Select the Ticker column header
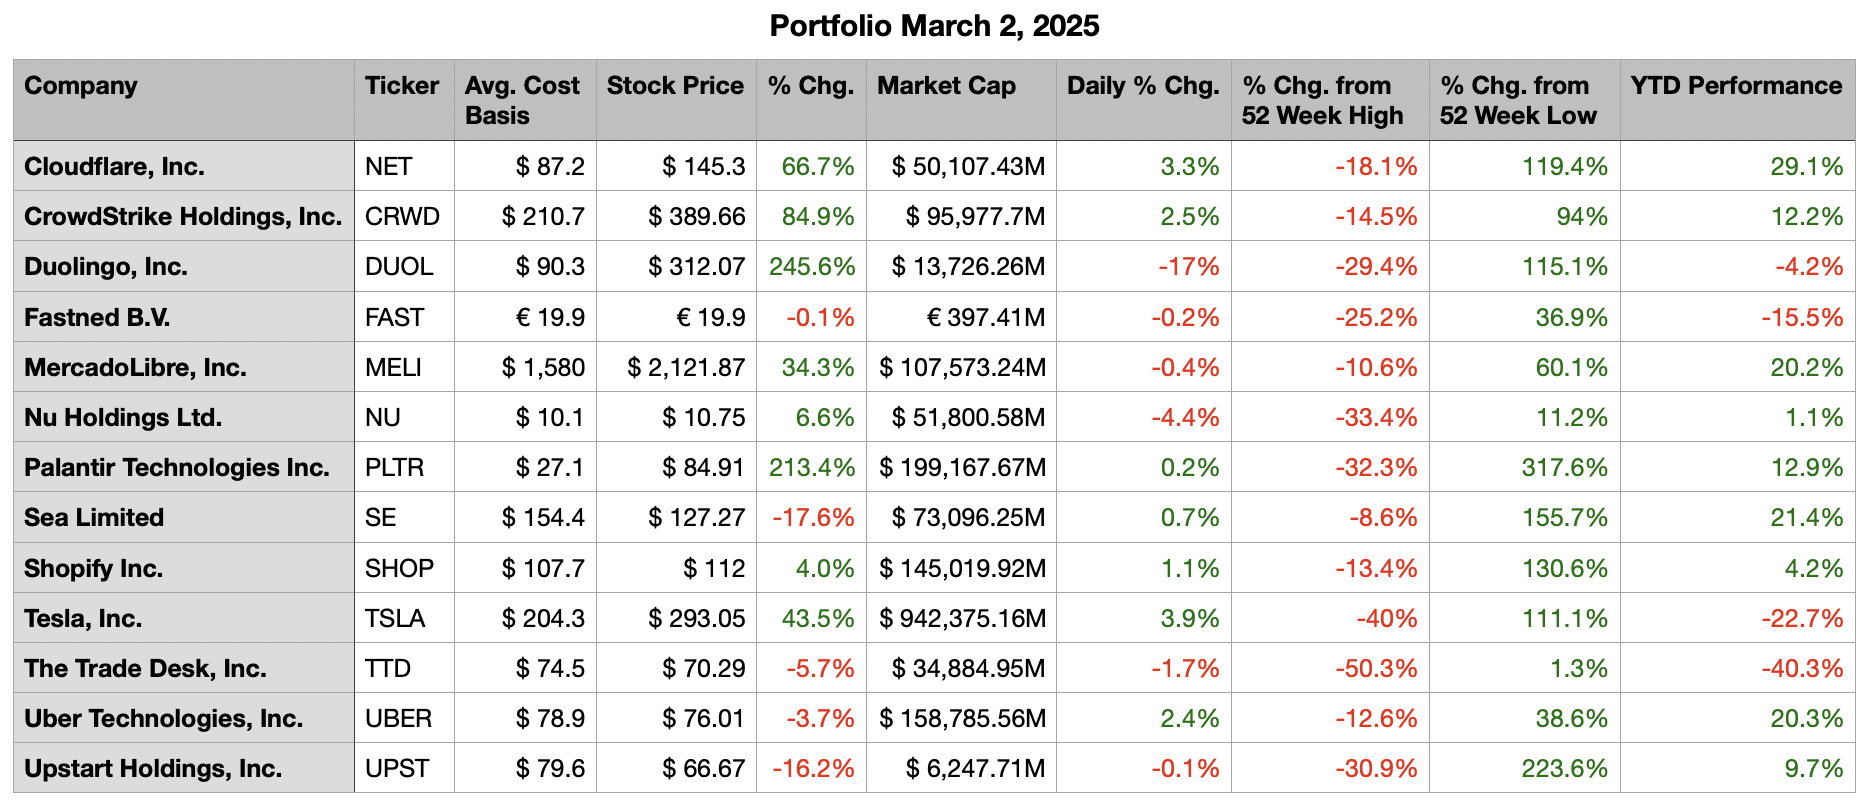 point(401,86)
